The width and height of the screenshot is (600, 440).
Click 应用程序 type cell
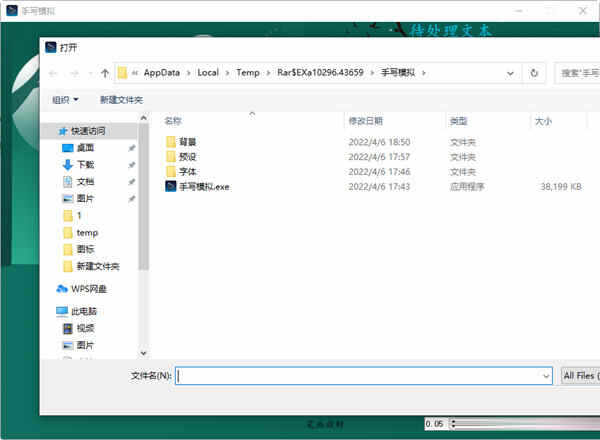pos(467,187)
